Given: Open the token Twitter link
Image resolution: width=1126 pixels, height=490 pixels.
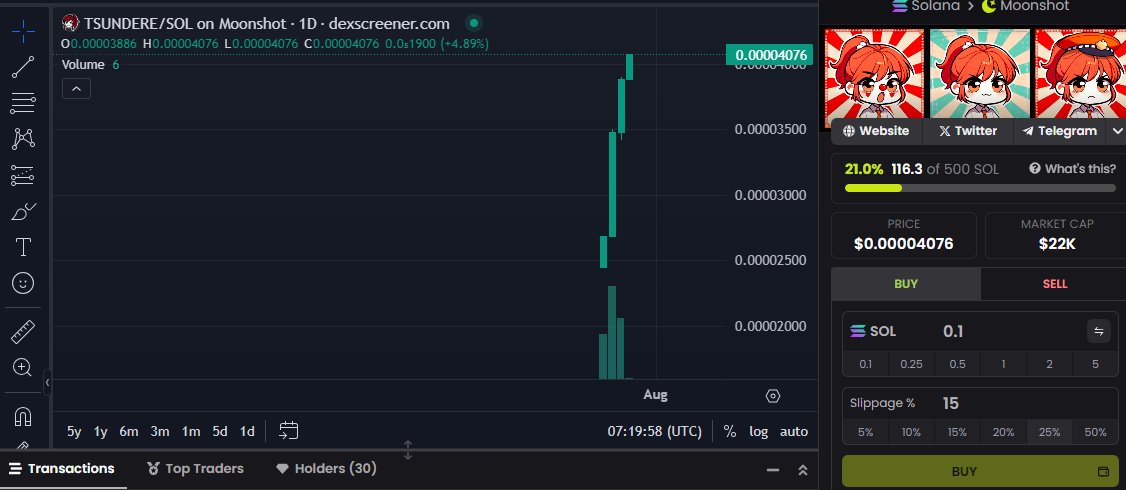Looking at the screenshot, I should pyautogui.click(x=968, y=131).
